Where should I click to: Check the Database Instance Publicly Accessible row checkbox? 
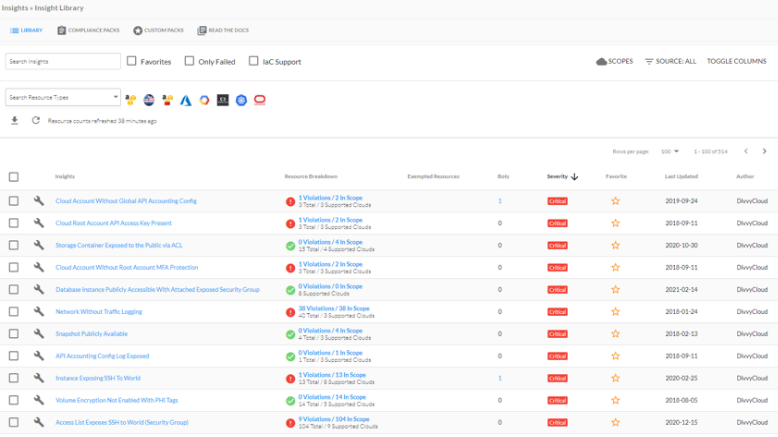(x=13, y=289)
